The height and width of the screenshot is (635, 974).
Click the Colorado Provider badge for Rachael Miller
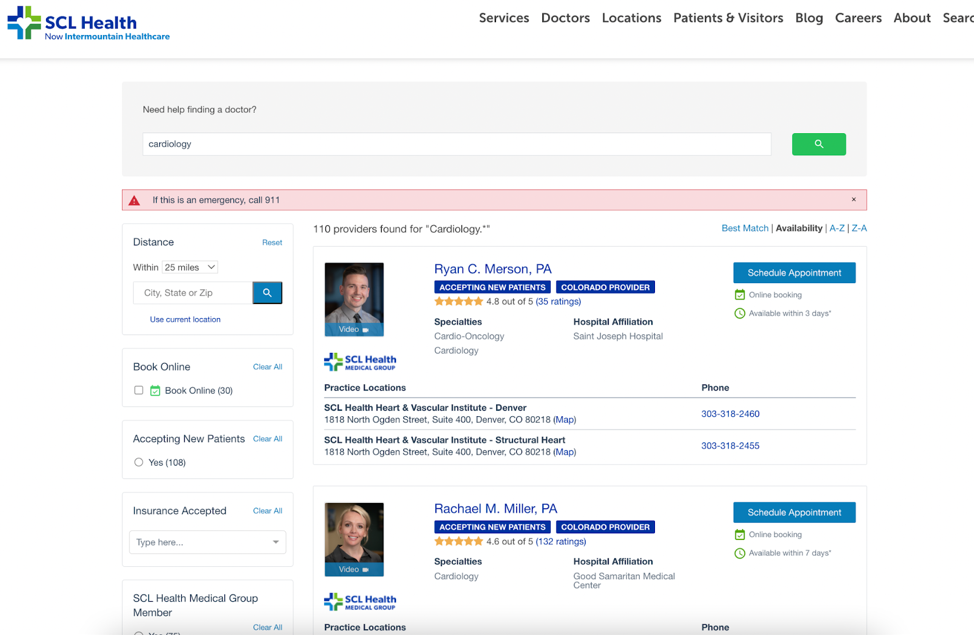(605, 527)
